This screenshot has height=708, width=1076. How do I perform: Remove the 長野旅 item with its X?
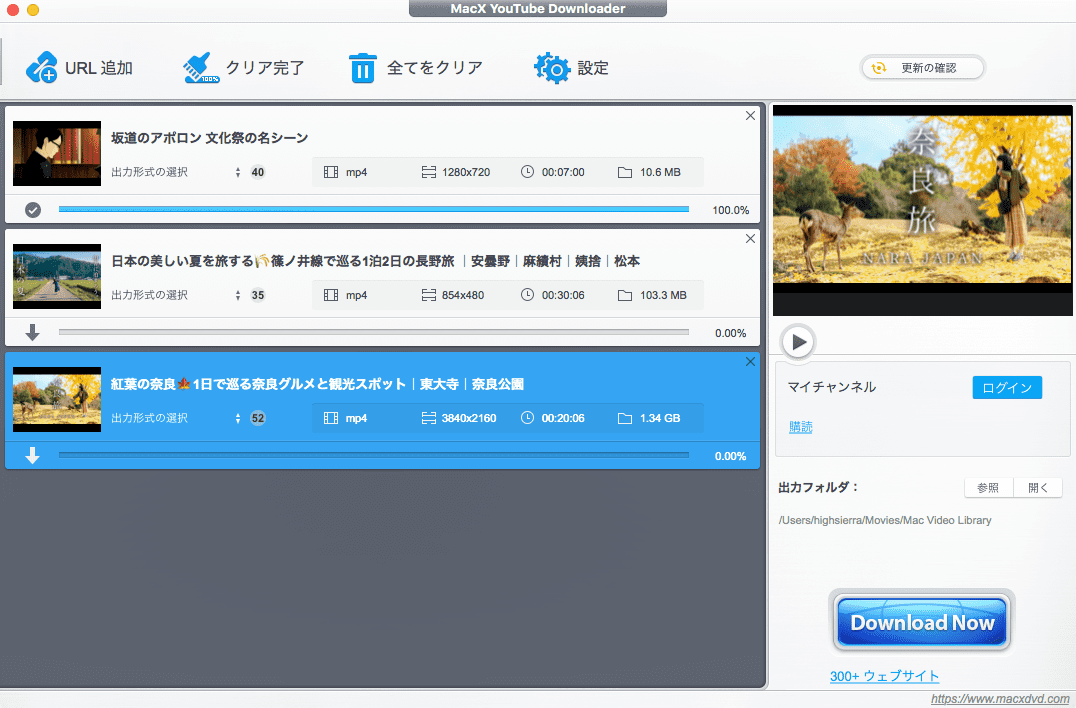pyautogui.click(x=750, y=239)
